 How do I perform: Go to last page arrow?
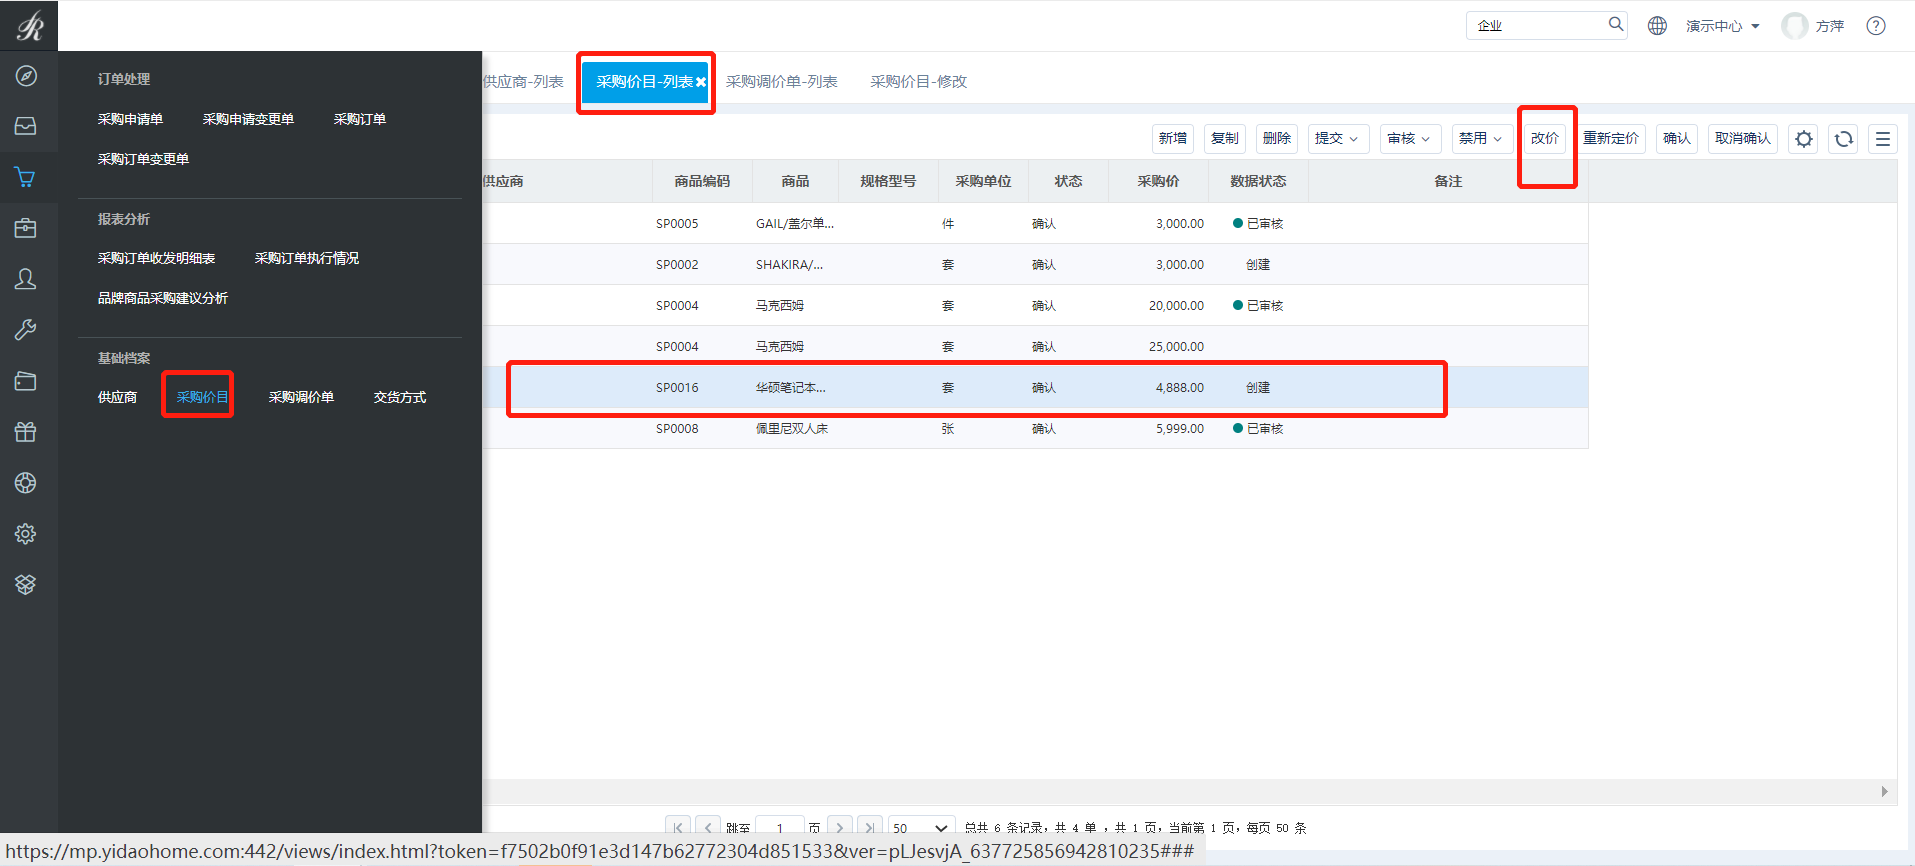pyautogui.click(x=870, y=827)
